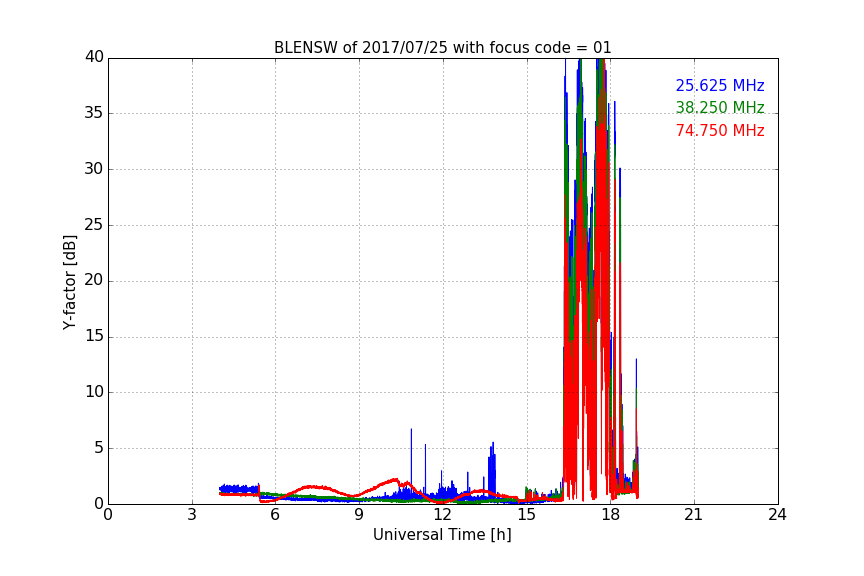The height and width of the screenshot is (576, 864).
Task: Click the y-axis tick label 20
Action: pyautogui.click(x=94, y=280)
